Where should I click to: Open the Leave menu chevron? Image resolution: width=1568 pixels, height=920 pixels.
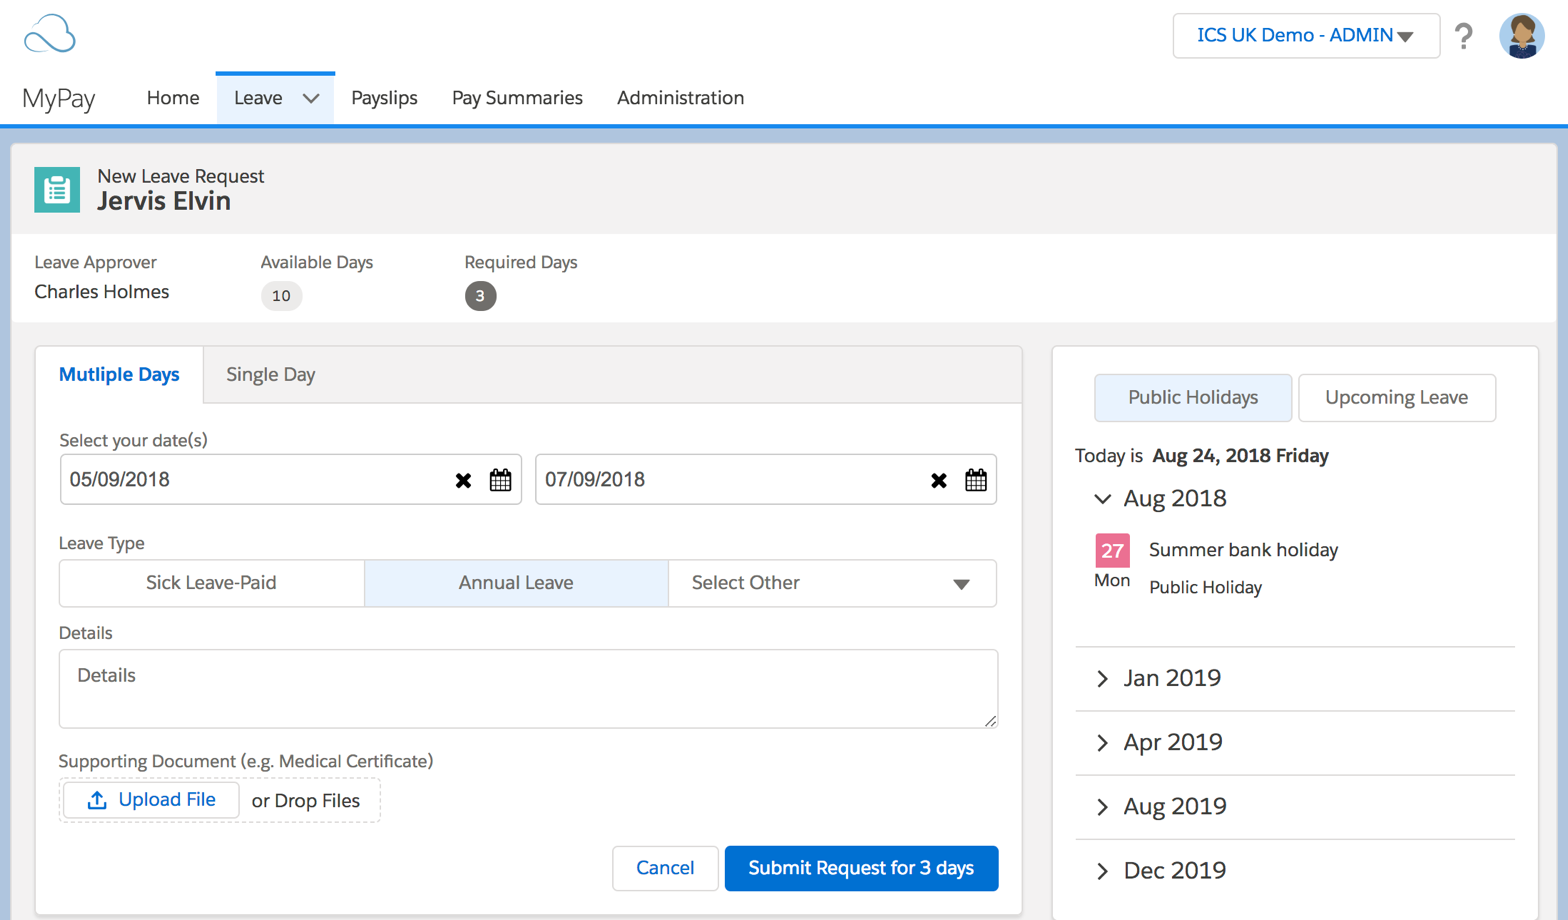tap(311, 99)
